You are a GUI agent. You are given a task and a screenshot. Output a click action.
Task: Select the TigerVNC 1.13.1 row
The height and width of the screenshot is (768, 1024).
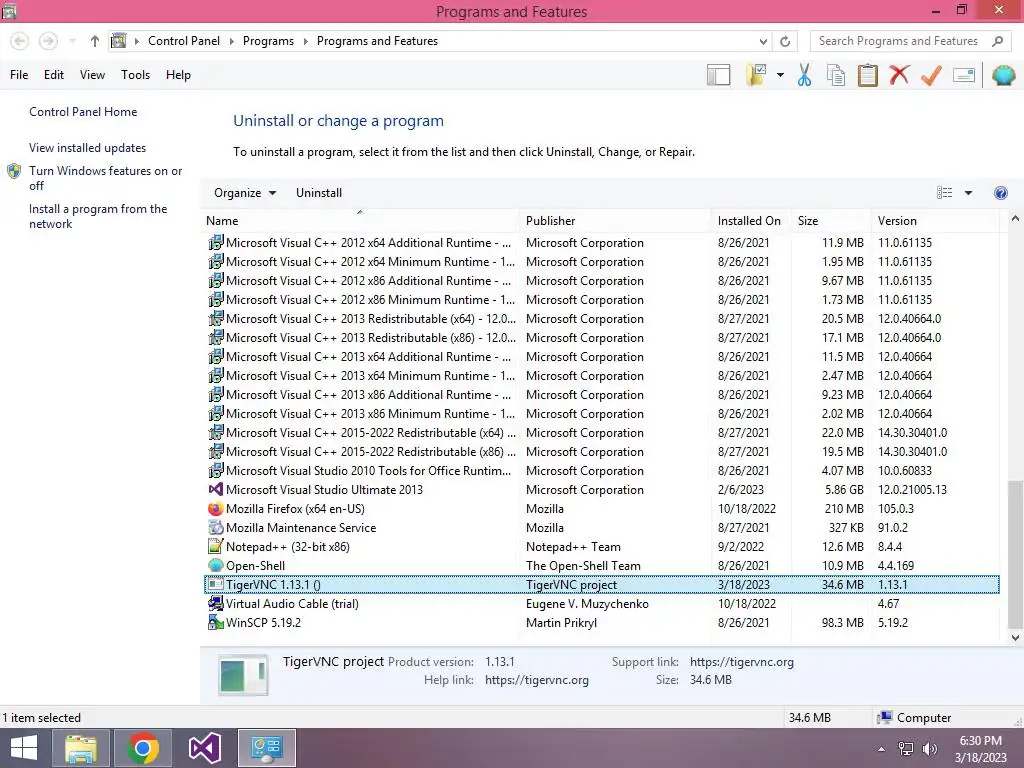click(601, 584)
